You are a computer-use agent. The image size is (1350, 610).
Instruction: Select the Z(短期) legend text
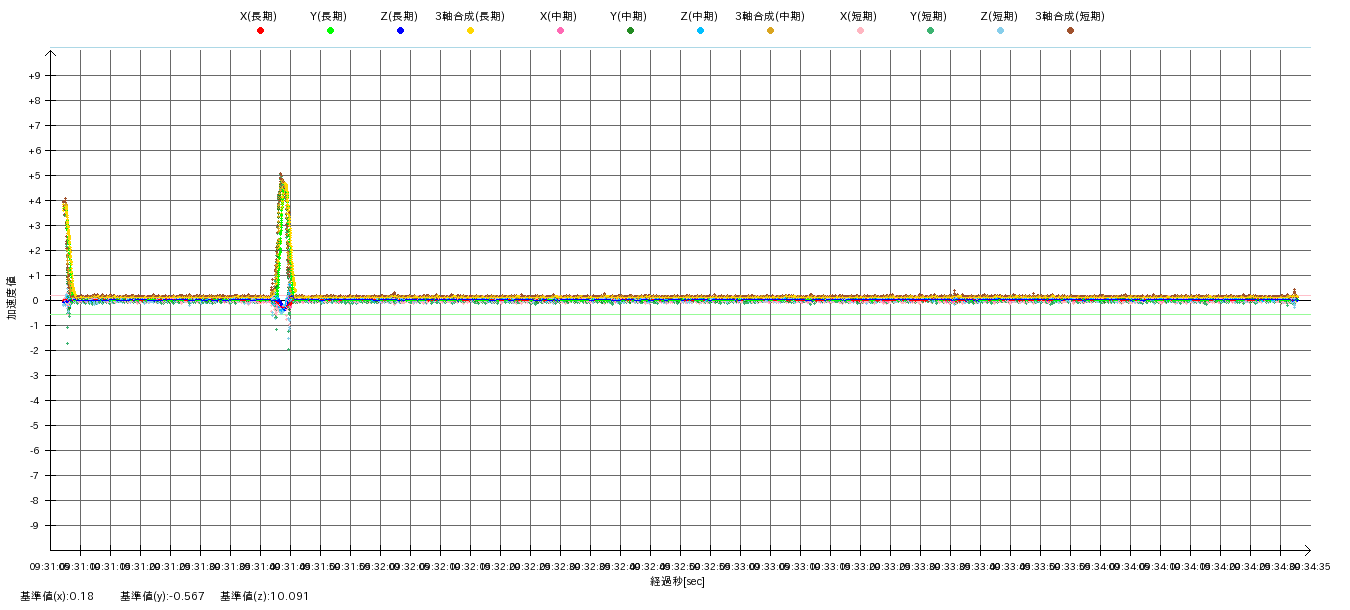pyautogui.click(x=999, y=16)
